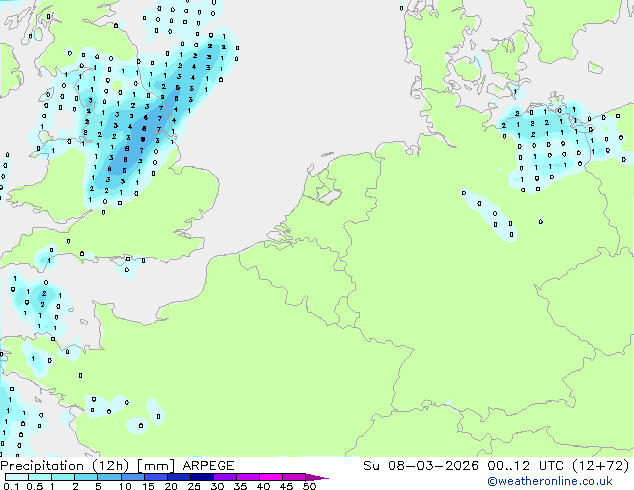The width and height of the screenshot is (634, 490).
Task: Click the '(12+72)' forecast offset text
Action: pyautogui.click(x=601, y=466)
